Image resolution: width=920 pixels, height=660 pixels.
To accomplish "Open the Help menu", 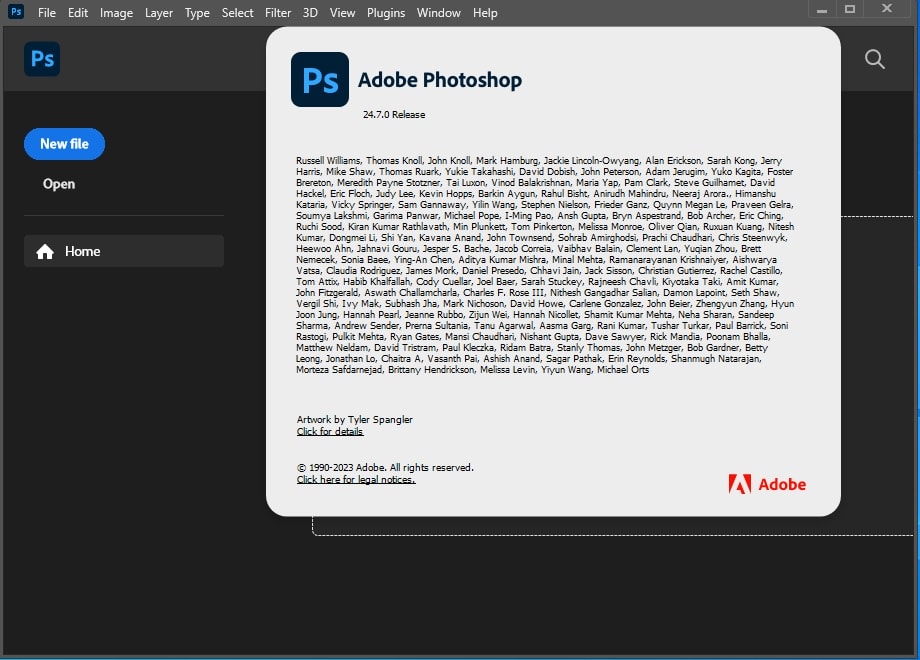I will [x=485, y=12].
